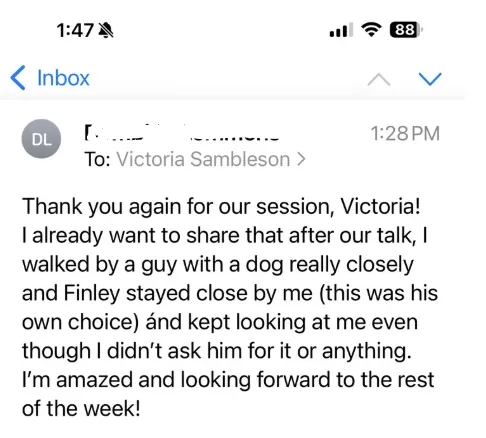This screenshot has width=486, height=438.
Task: Tap the To: label in header
Action: (97, 159)
